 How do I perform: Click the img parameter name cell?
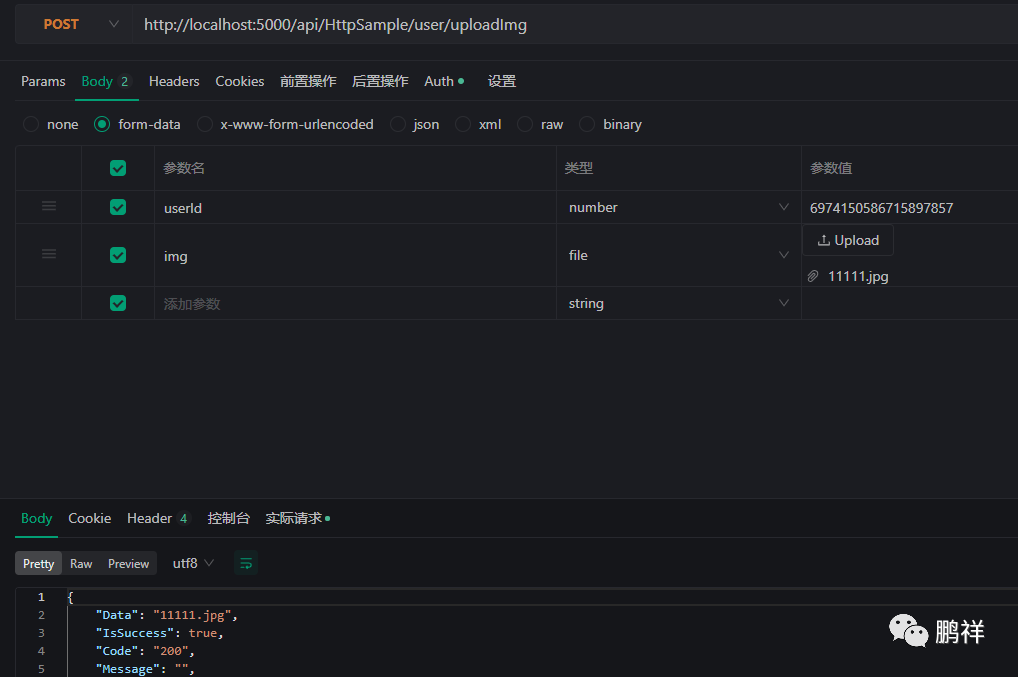(x=355, y=256)
